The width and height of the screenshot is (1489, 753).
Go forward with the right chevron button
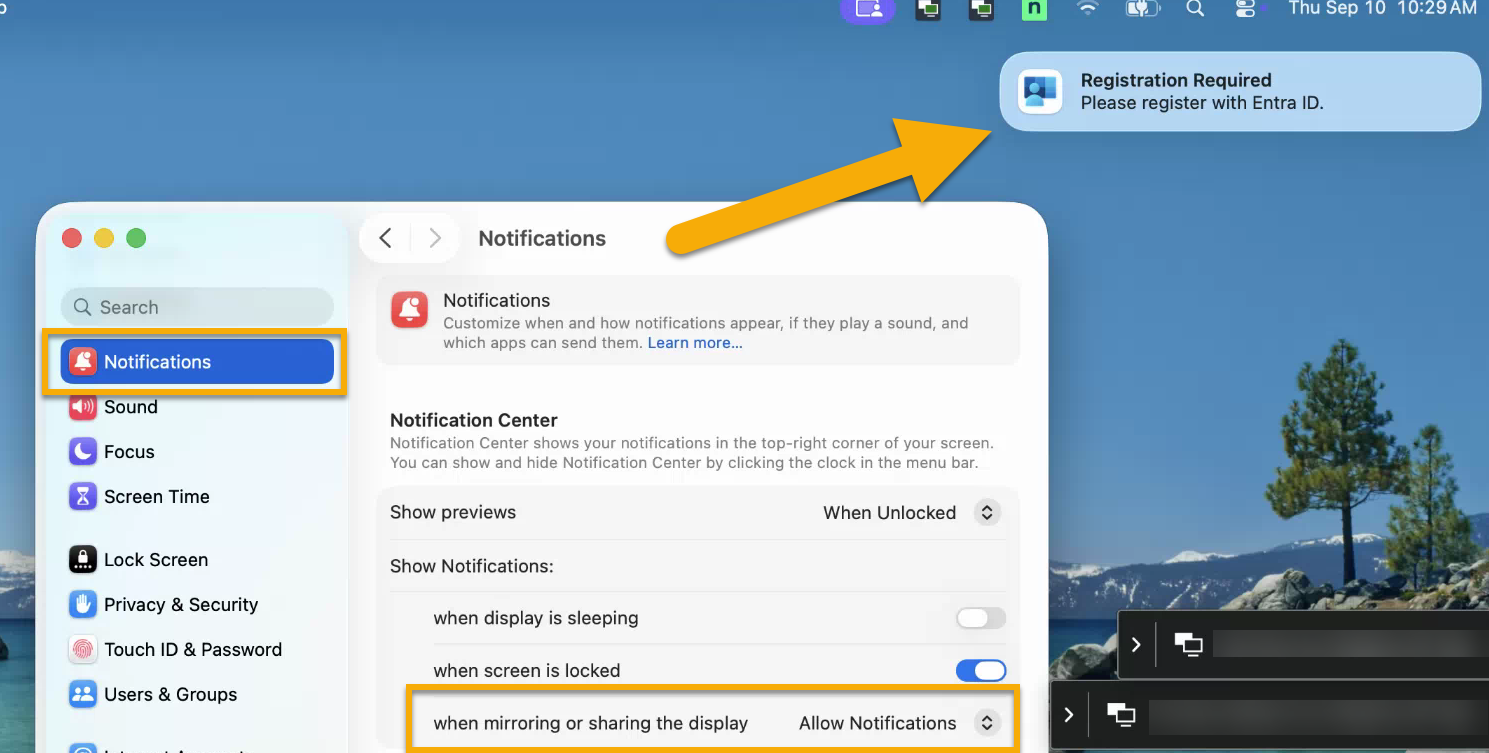click(435, 238)
